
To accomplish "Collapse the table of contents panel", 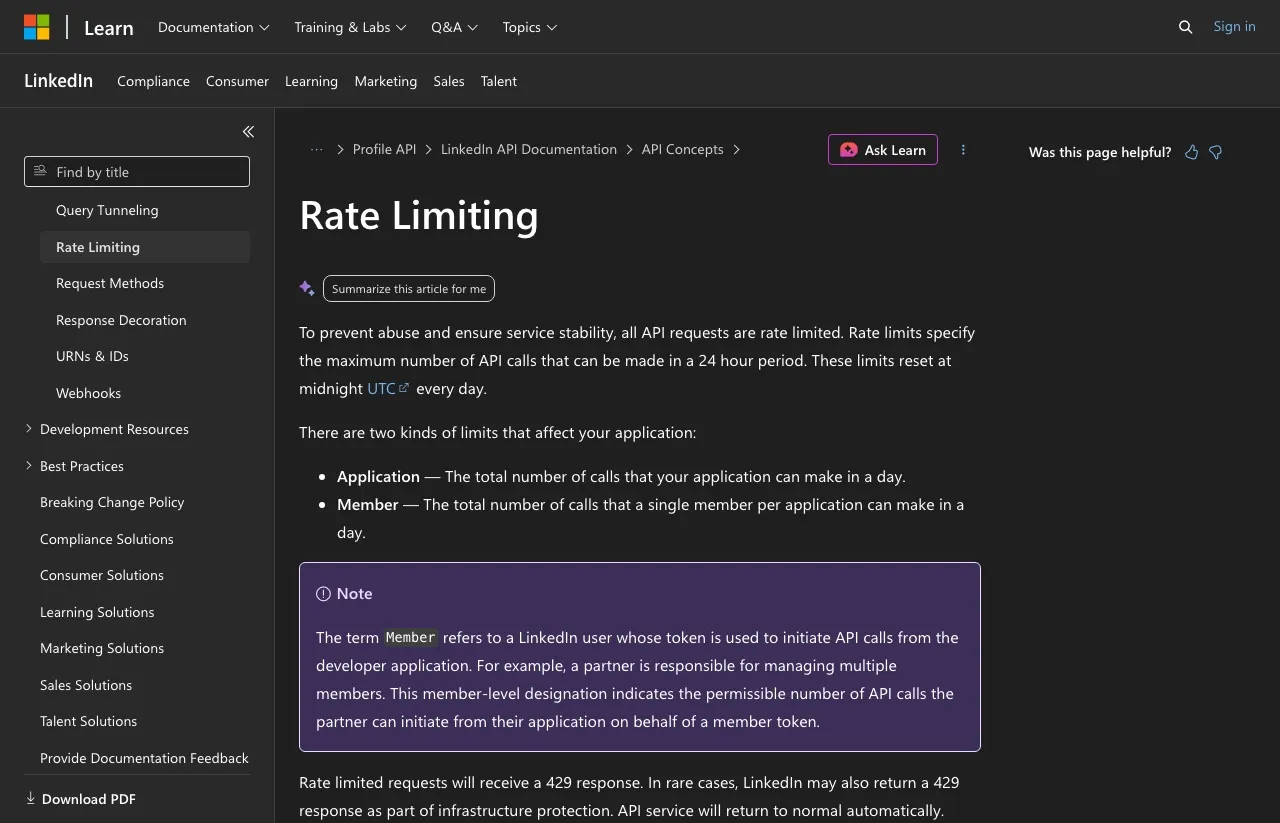I will click(248, 131).
